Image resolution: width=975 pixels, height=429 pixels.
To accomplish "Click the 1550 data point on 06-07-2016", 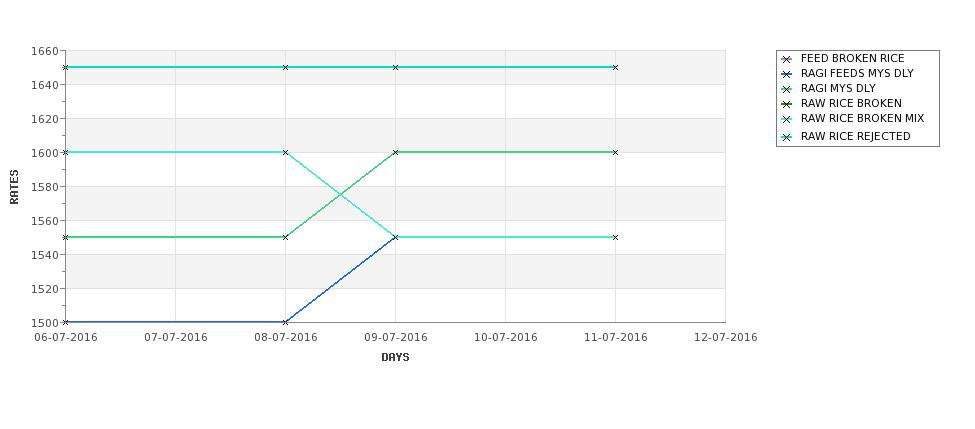I will (65, 238).
